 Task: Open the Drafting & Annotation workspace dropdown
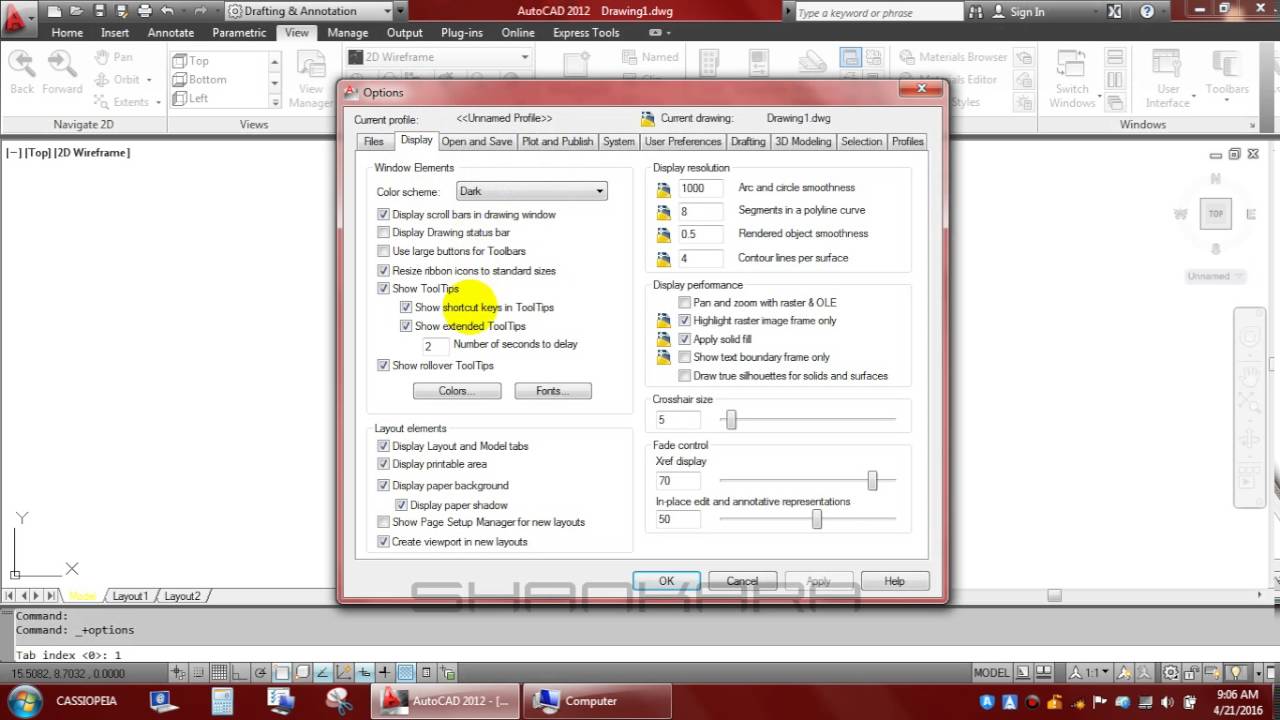pyautogui.click(x=308, y=11)
